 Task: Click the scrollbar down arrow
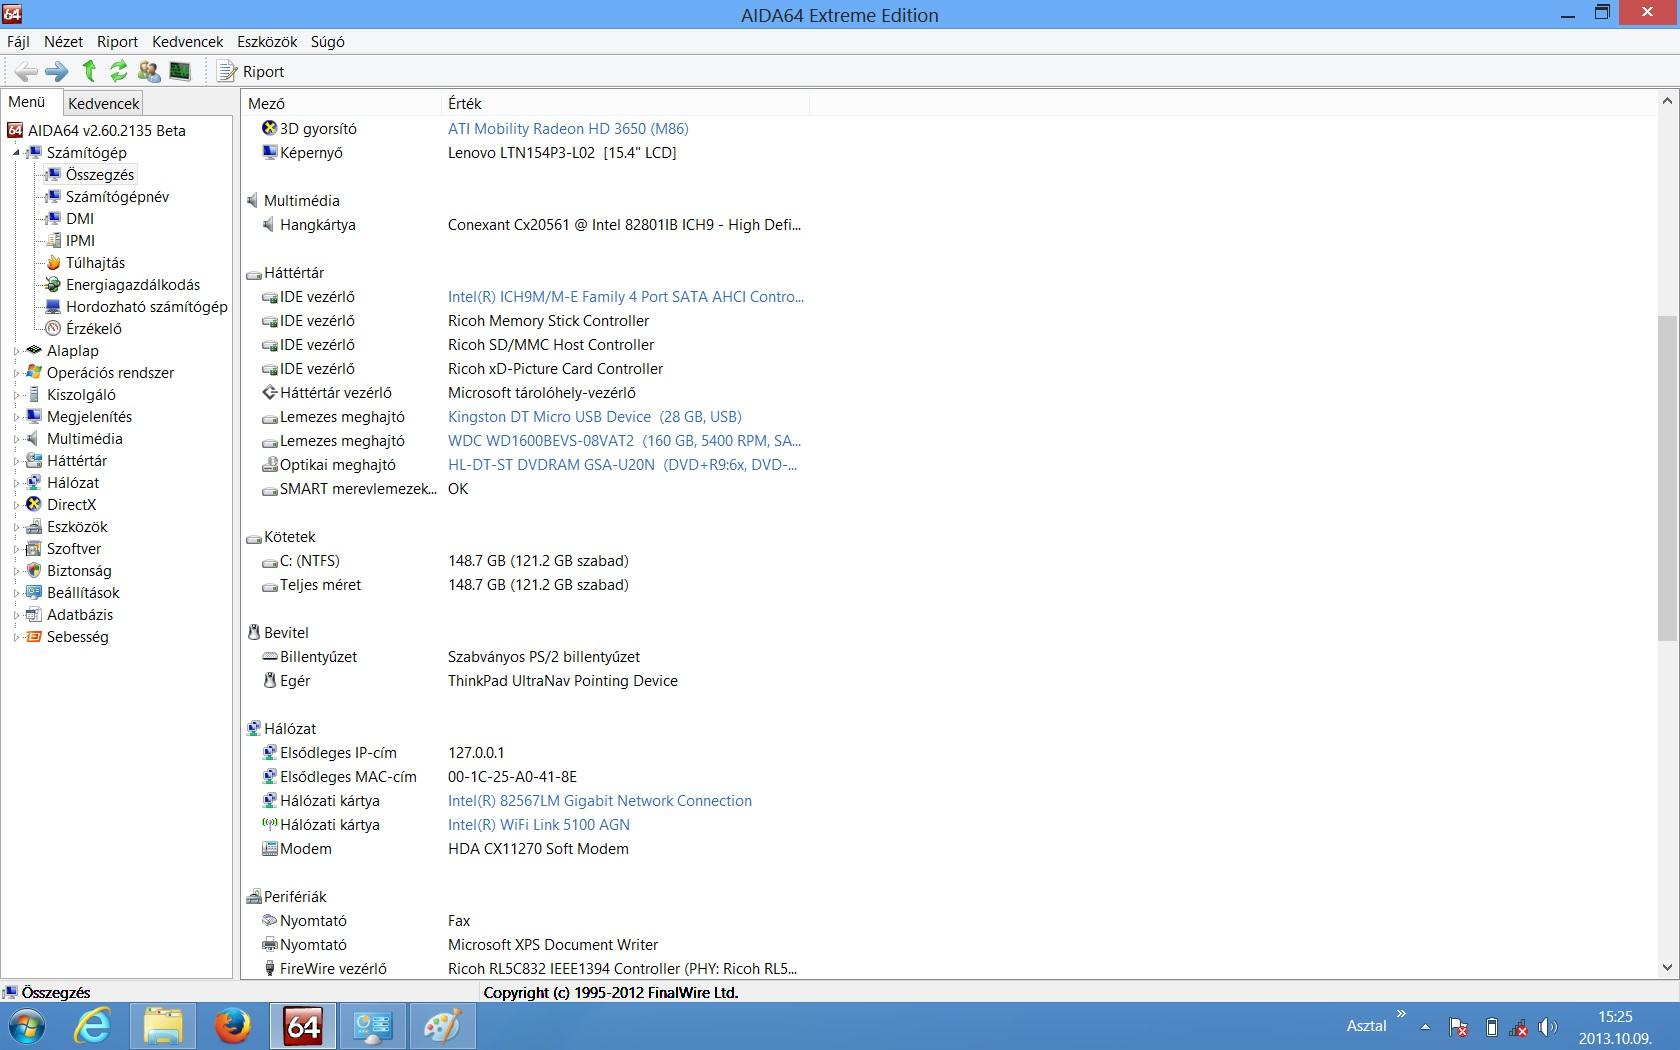point(1667,967)
